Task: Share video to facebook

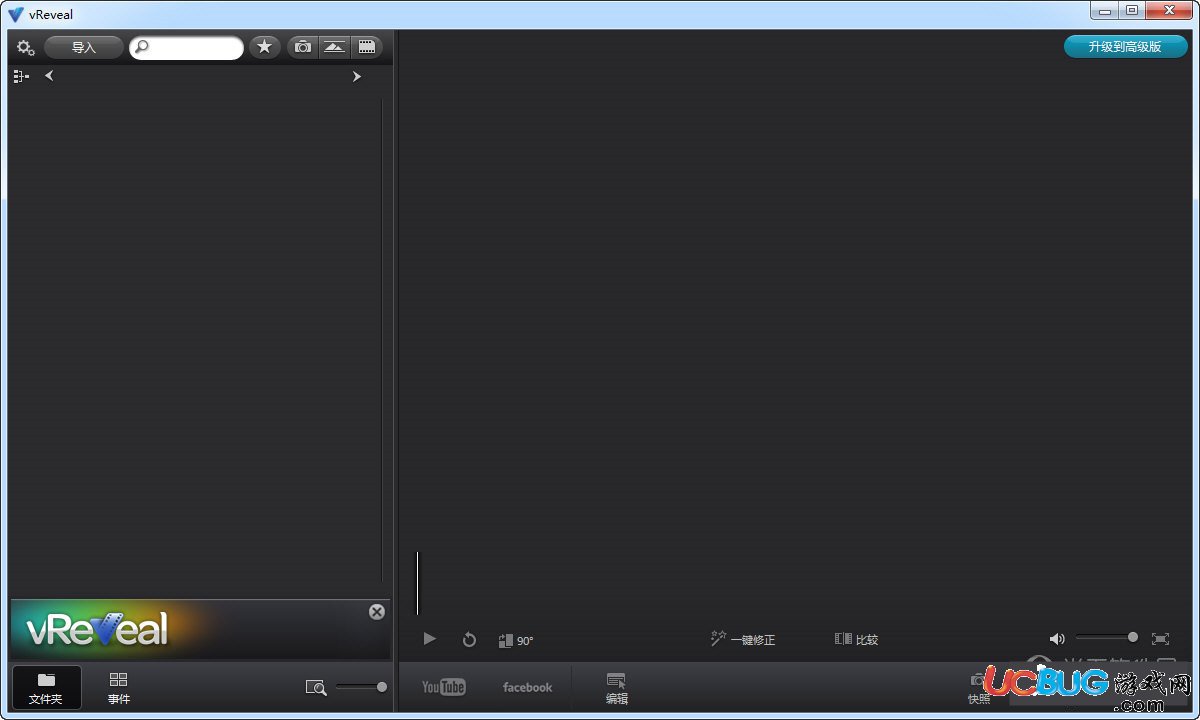Action: tap(528, 687)
